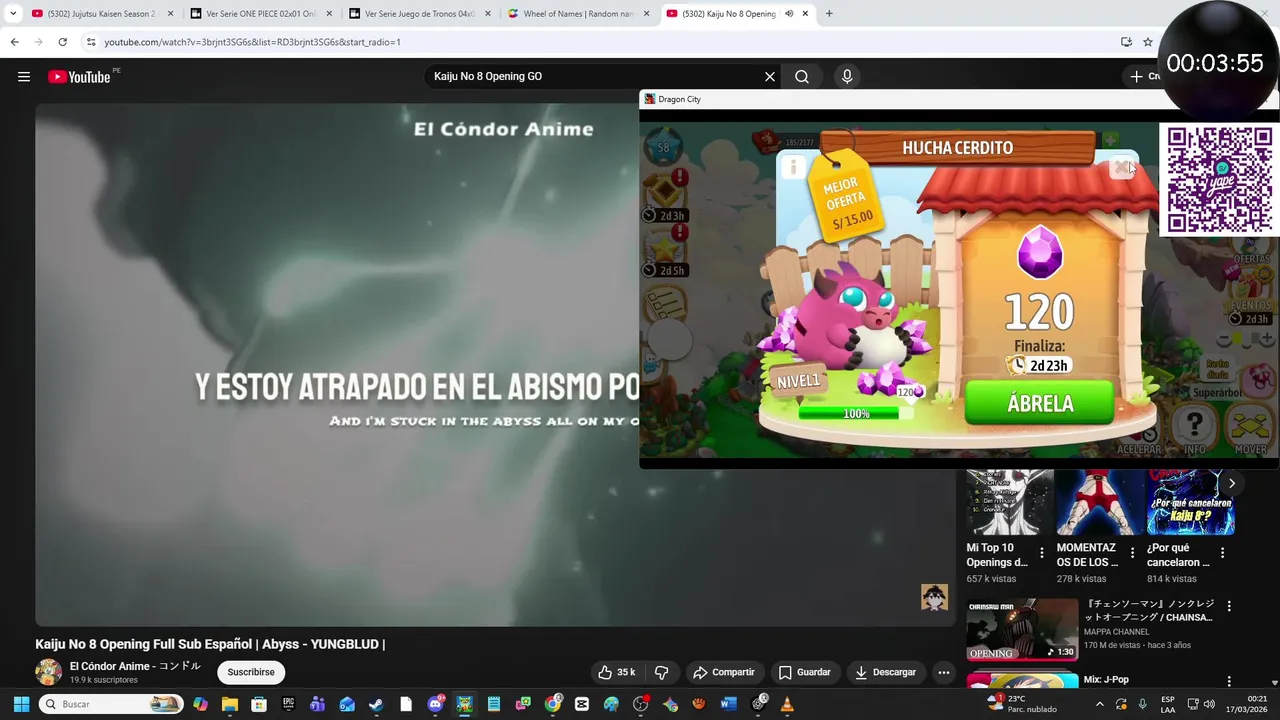This screenshot has height=720, width=1280.
Task: Open the Mix: J-Pop title
Action: pos(1106,680)
